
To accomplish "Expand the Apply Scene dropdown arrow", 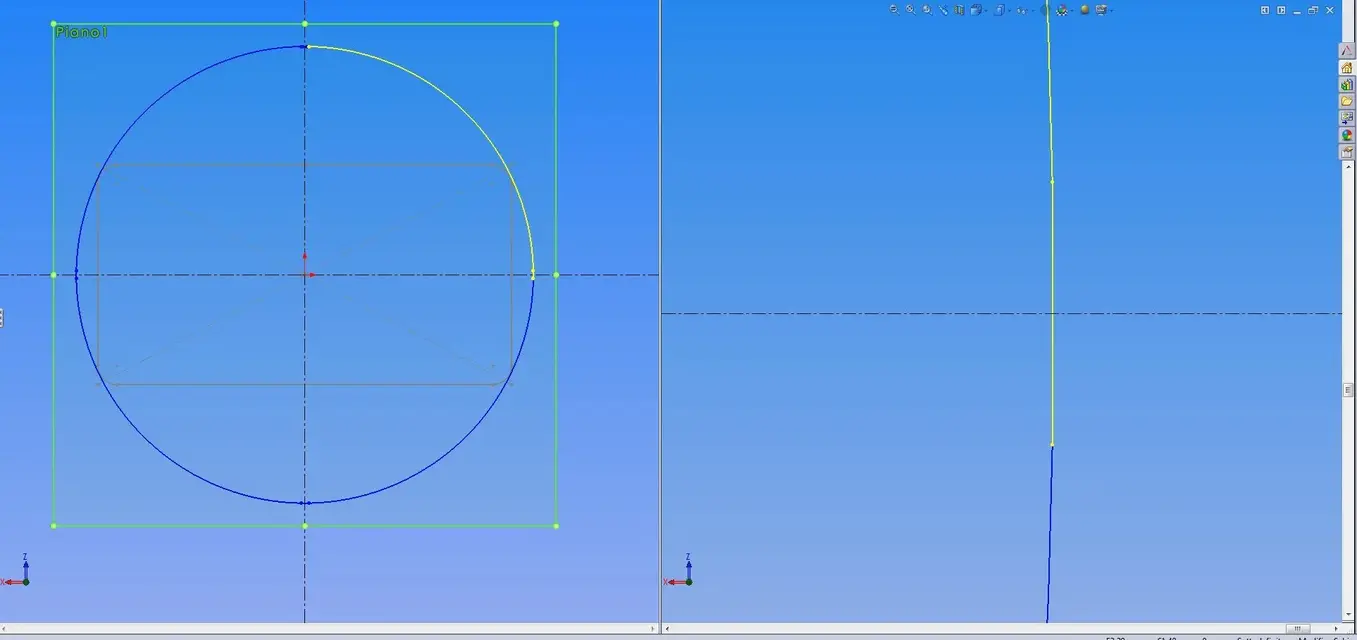I will 1072,11.
